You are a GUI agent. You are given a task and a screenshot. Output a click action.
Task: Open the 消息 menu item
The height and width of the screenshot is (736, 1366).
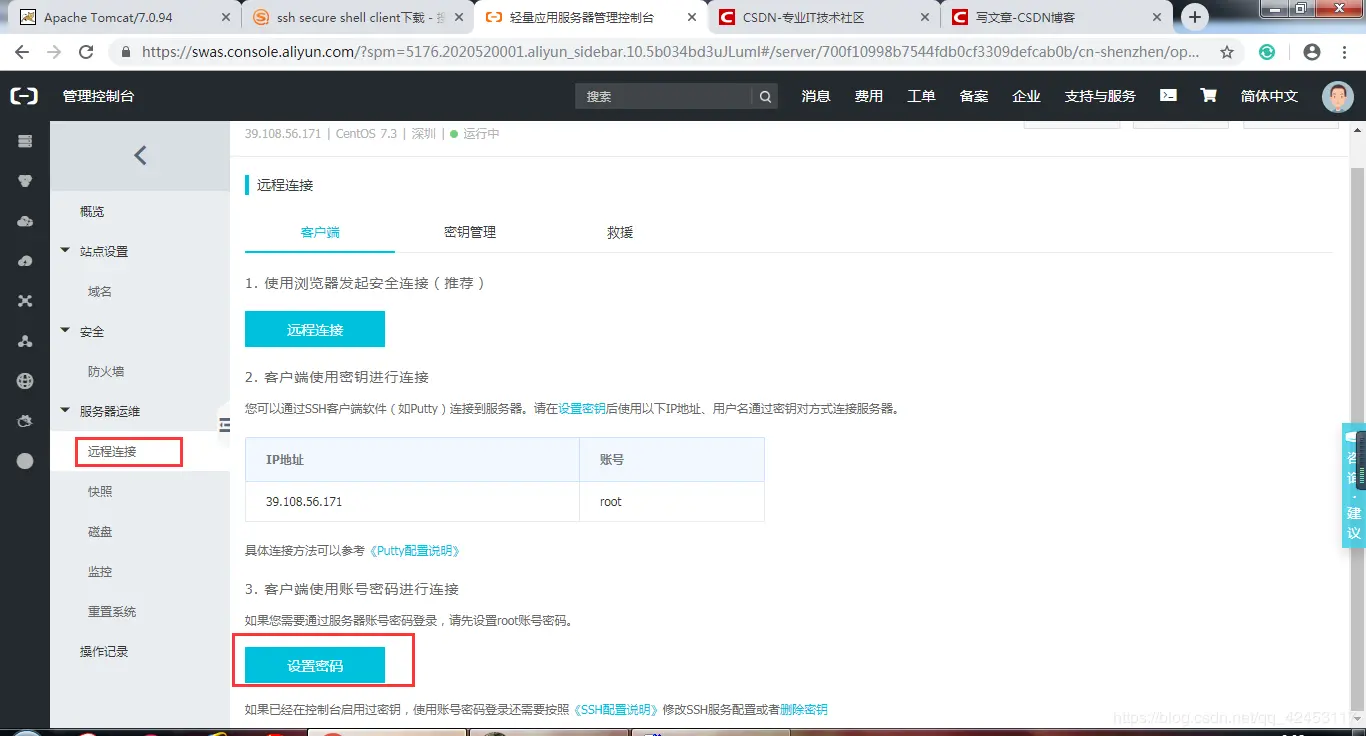pyautogui.click(x=815, y=95)
